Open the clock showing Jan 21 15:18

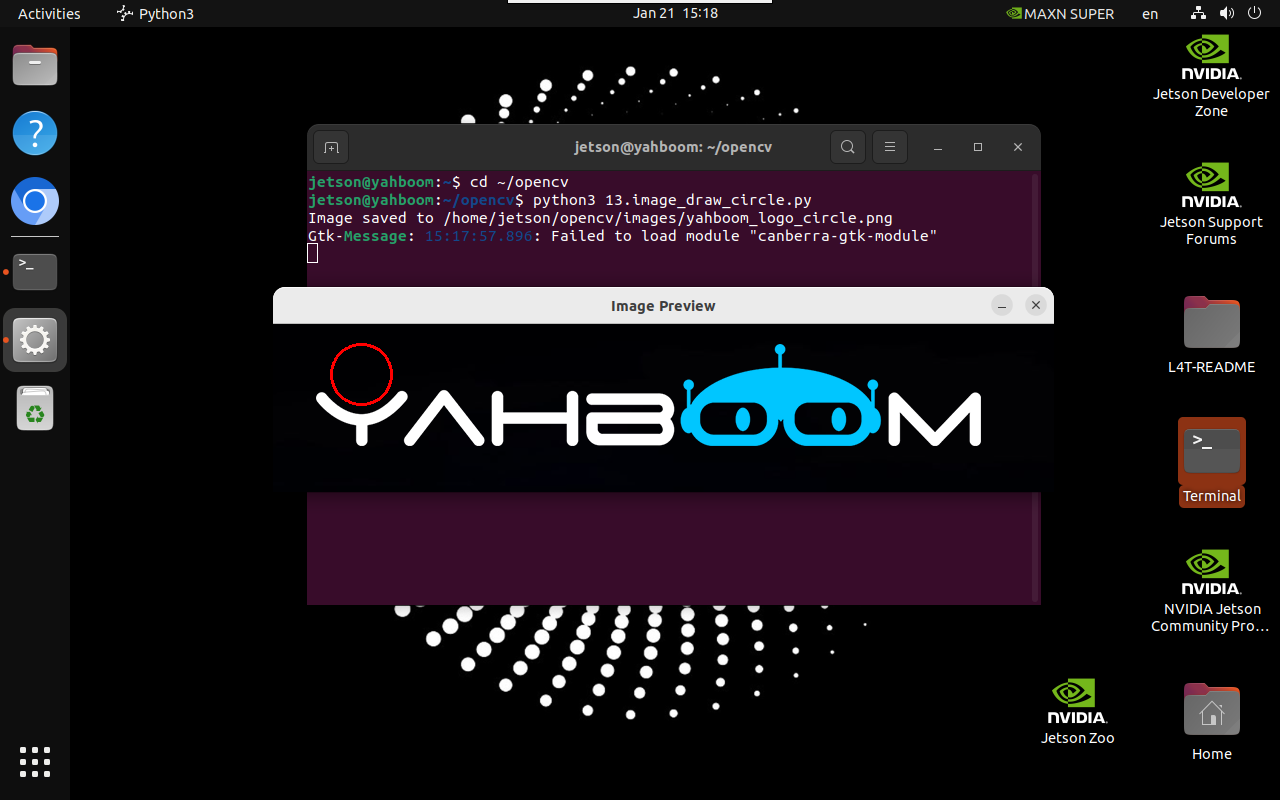[675, 13]
